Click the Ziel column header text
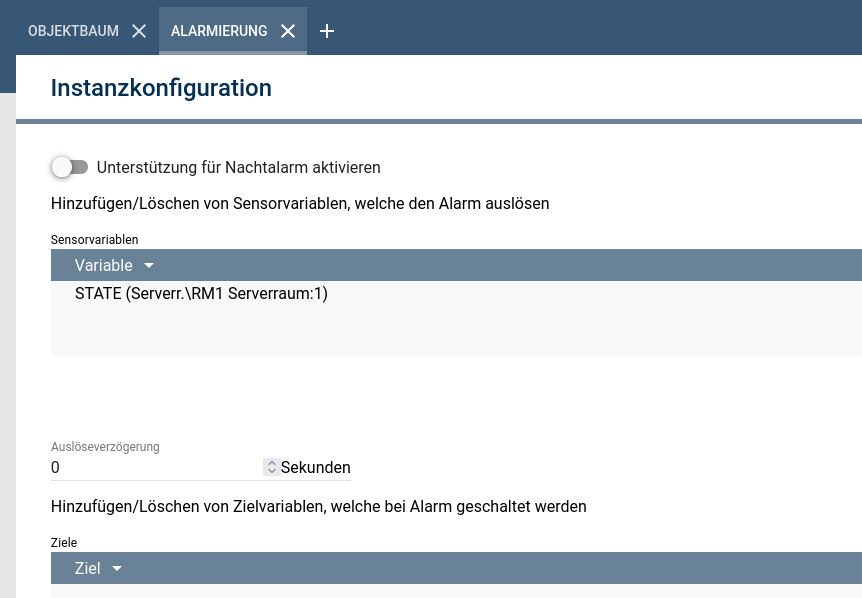 [88, 569]
